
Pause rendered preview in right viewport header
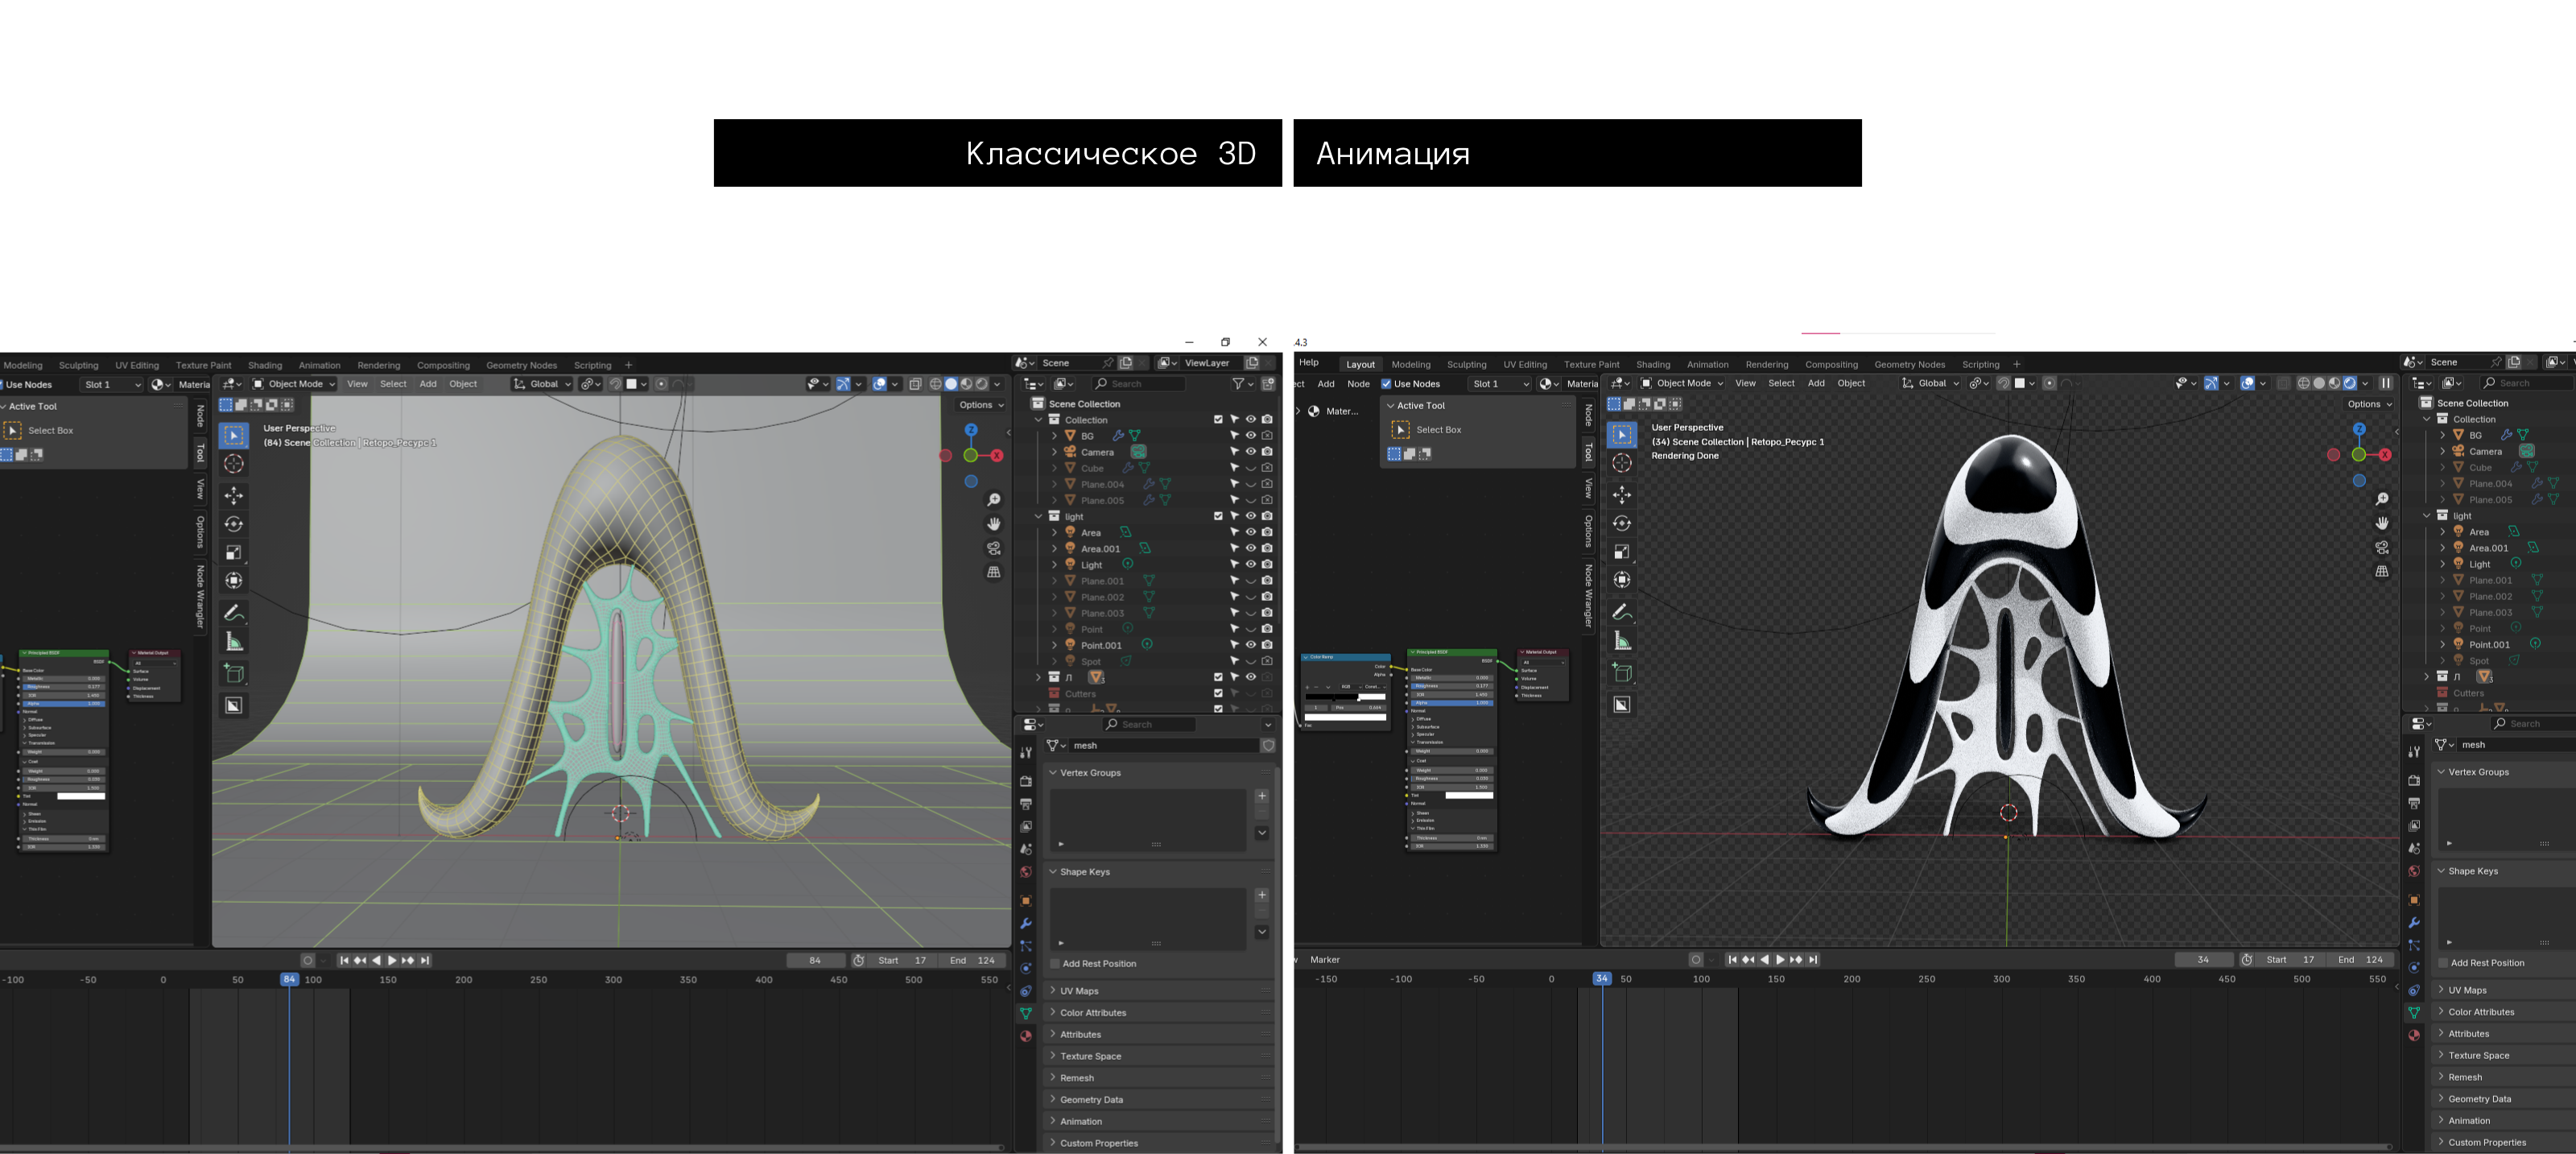point(2385,383)
